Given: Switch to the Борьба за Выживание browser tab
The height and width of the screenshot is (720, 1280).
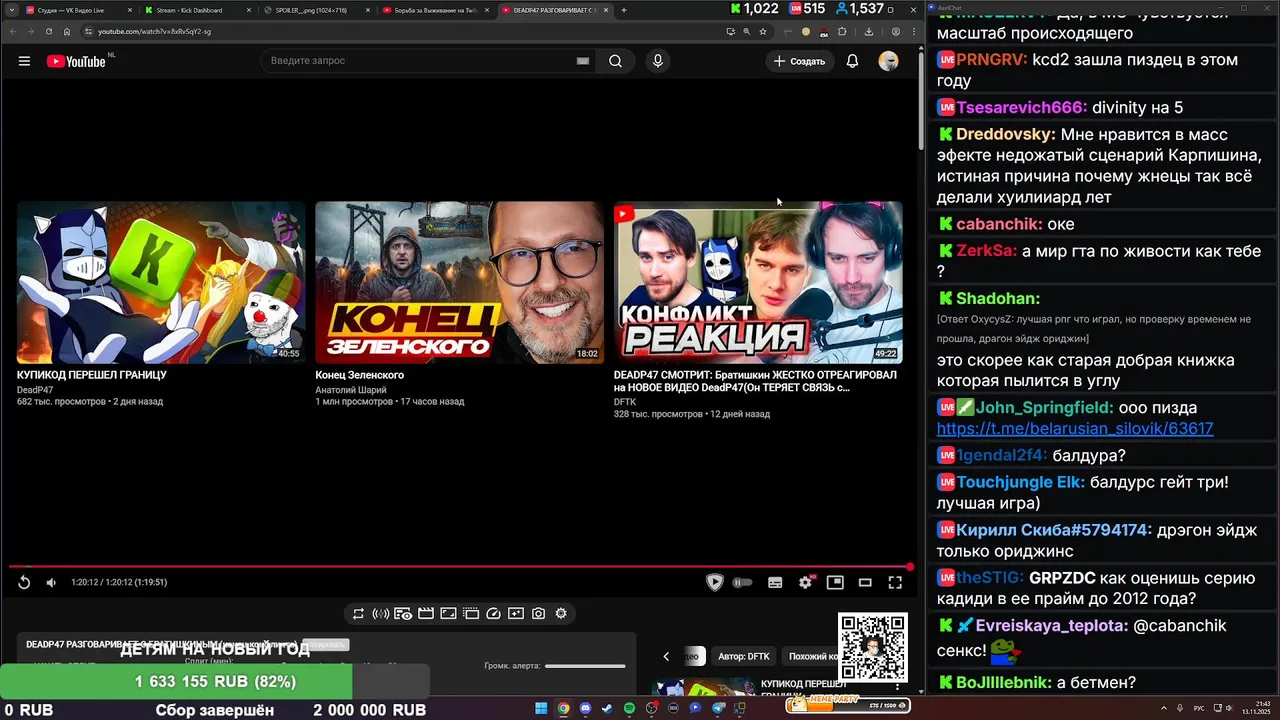Looking at the screenshot, I should tap(435, 10).
